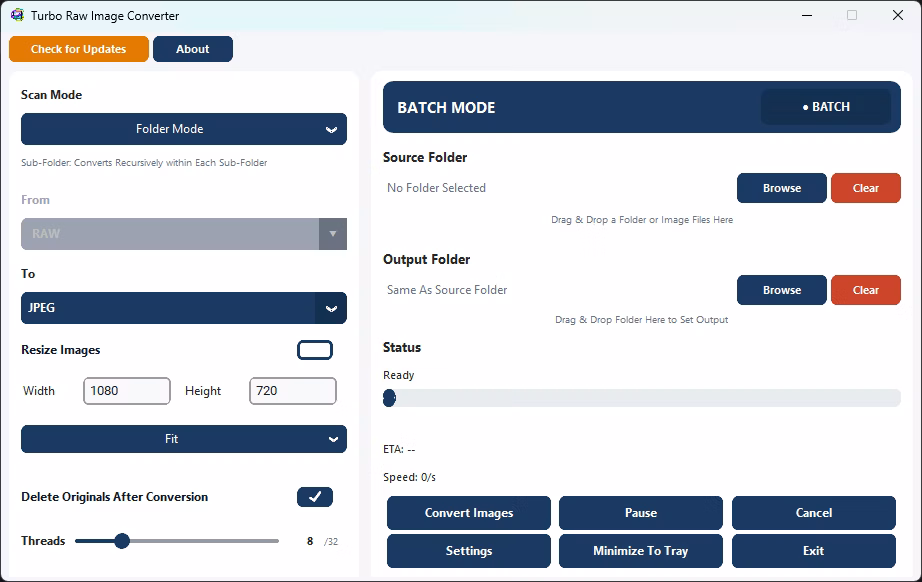The height and width of the screenshot is (582, 922).
Task: Click 'Drag & Drop a Folder or Image Files Here'
Action: (x=642, y=220)
